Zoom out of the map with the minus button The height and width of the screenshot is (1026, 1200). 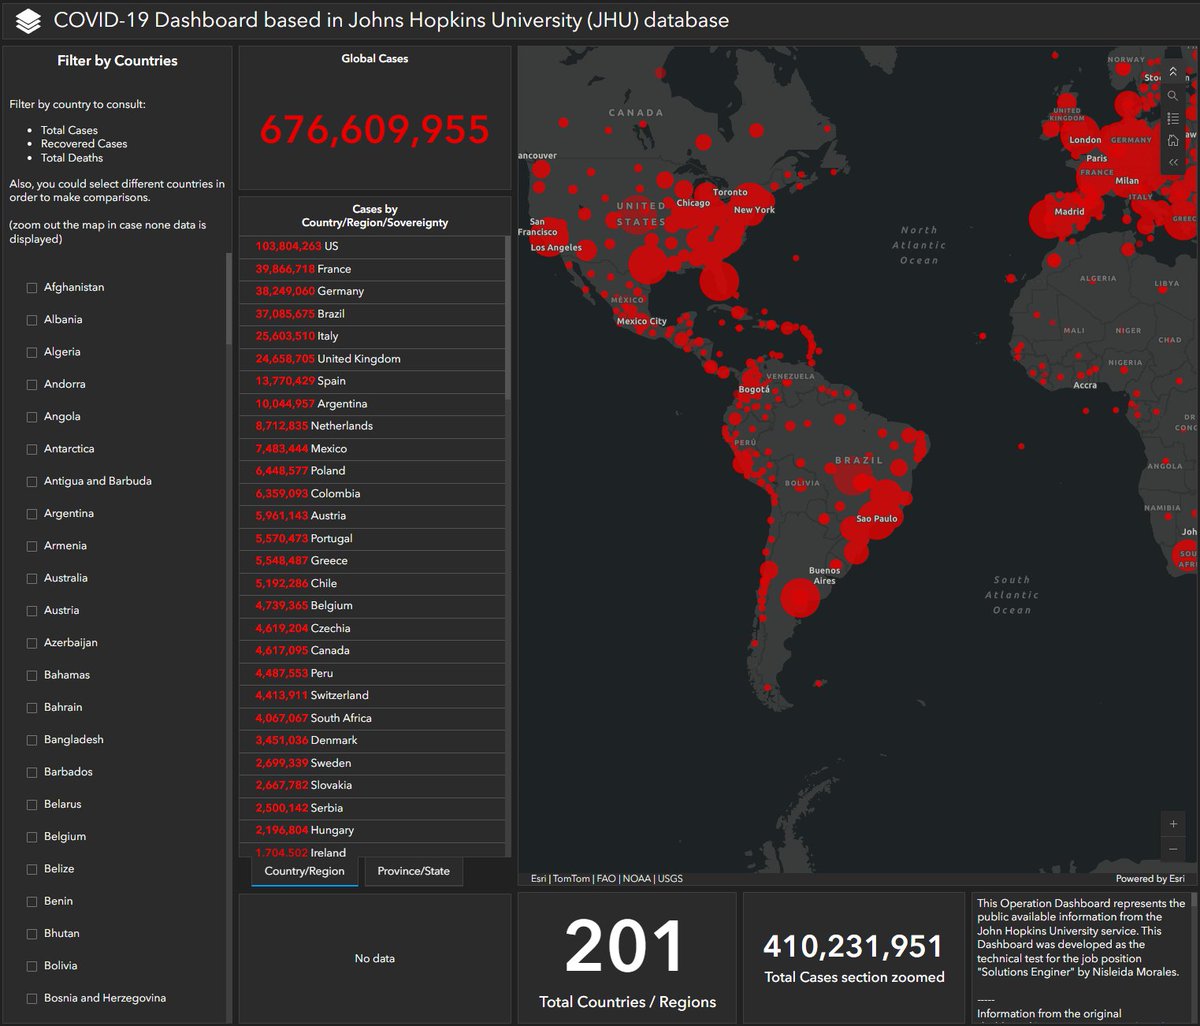pos(1173,849)
